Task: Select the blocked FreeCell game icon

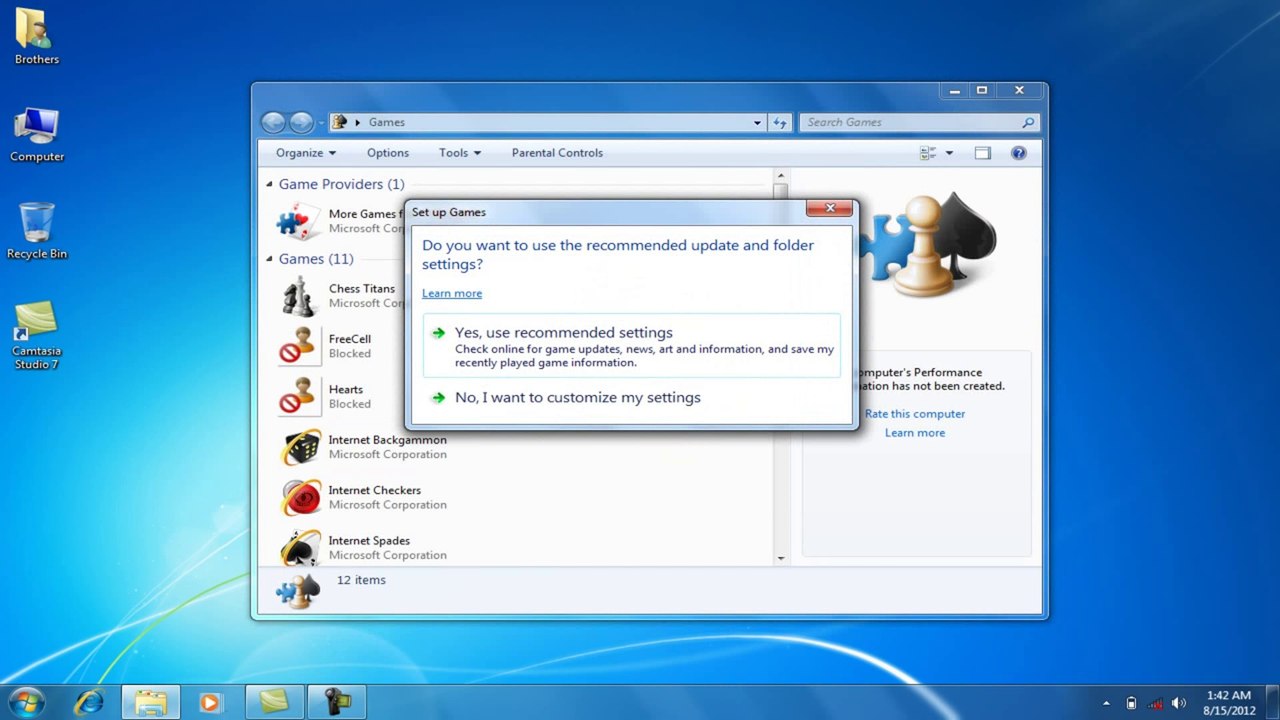Action: [x=298, y=346]
